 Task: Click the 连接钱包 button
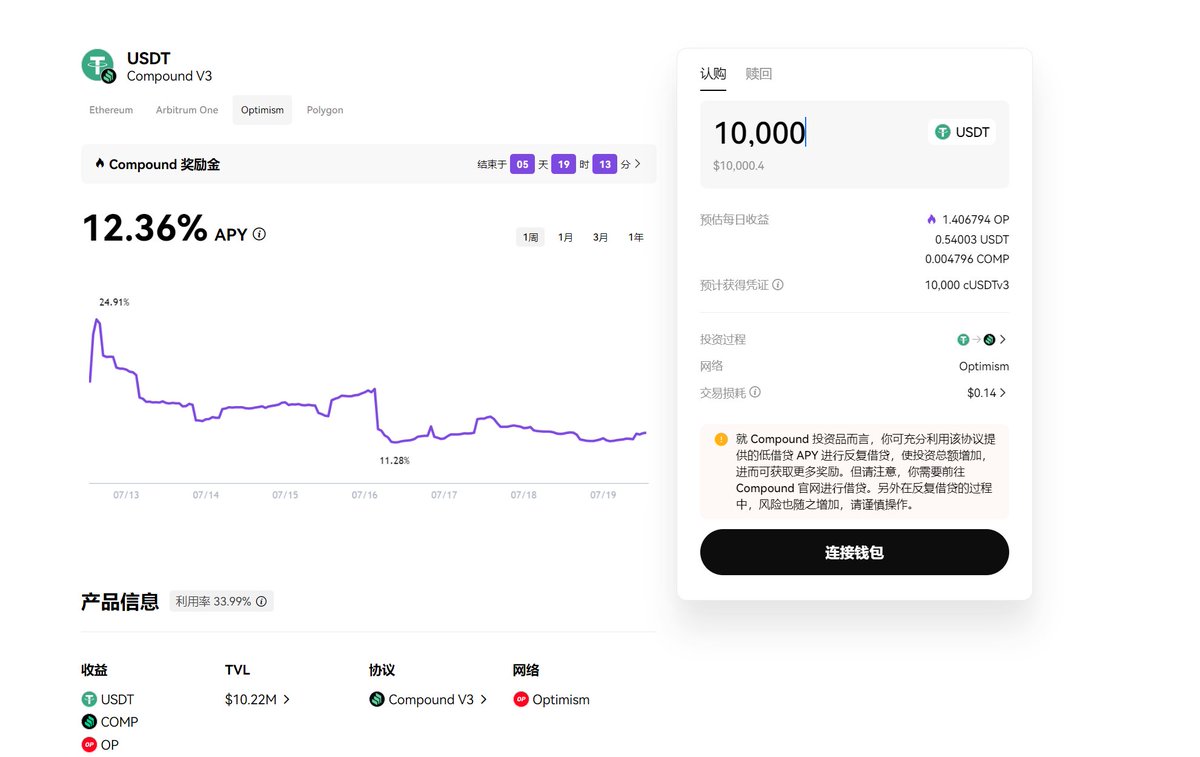[x=854, y=552]
